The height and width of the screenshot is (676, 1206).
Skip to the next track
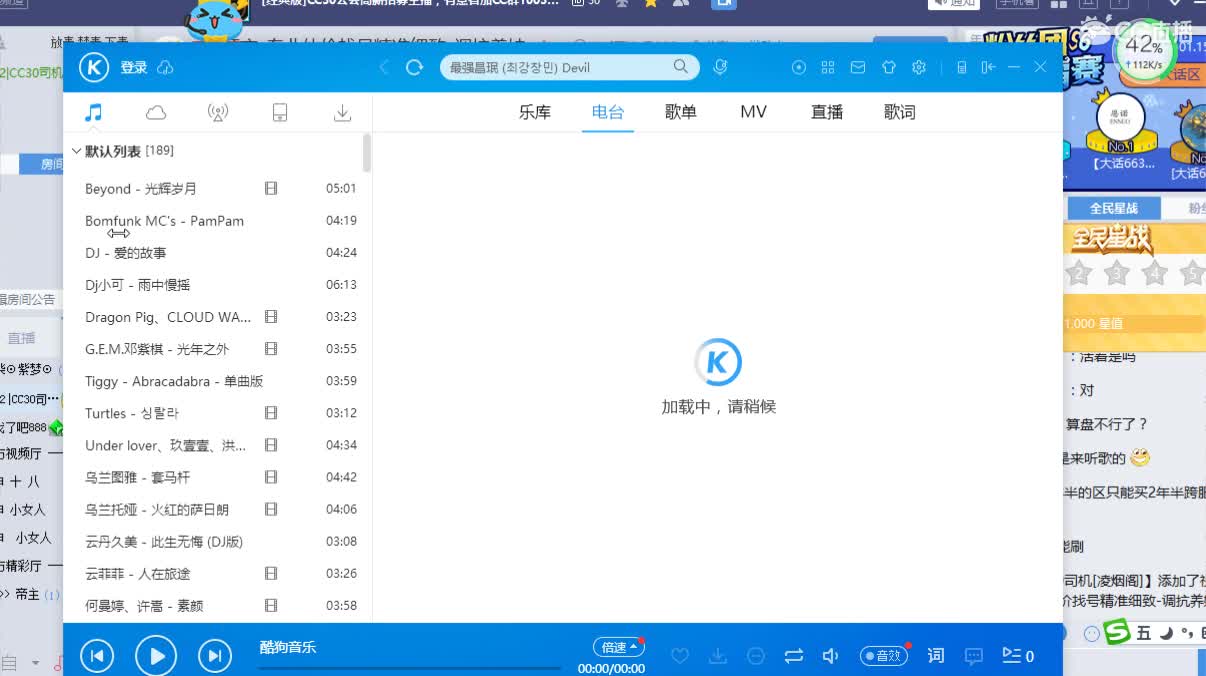(215, 656)
